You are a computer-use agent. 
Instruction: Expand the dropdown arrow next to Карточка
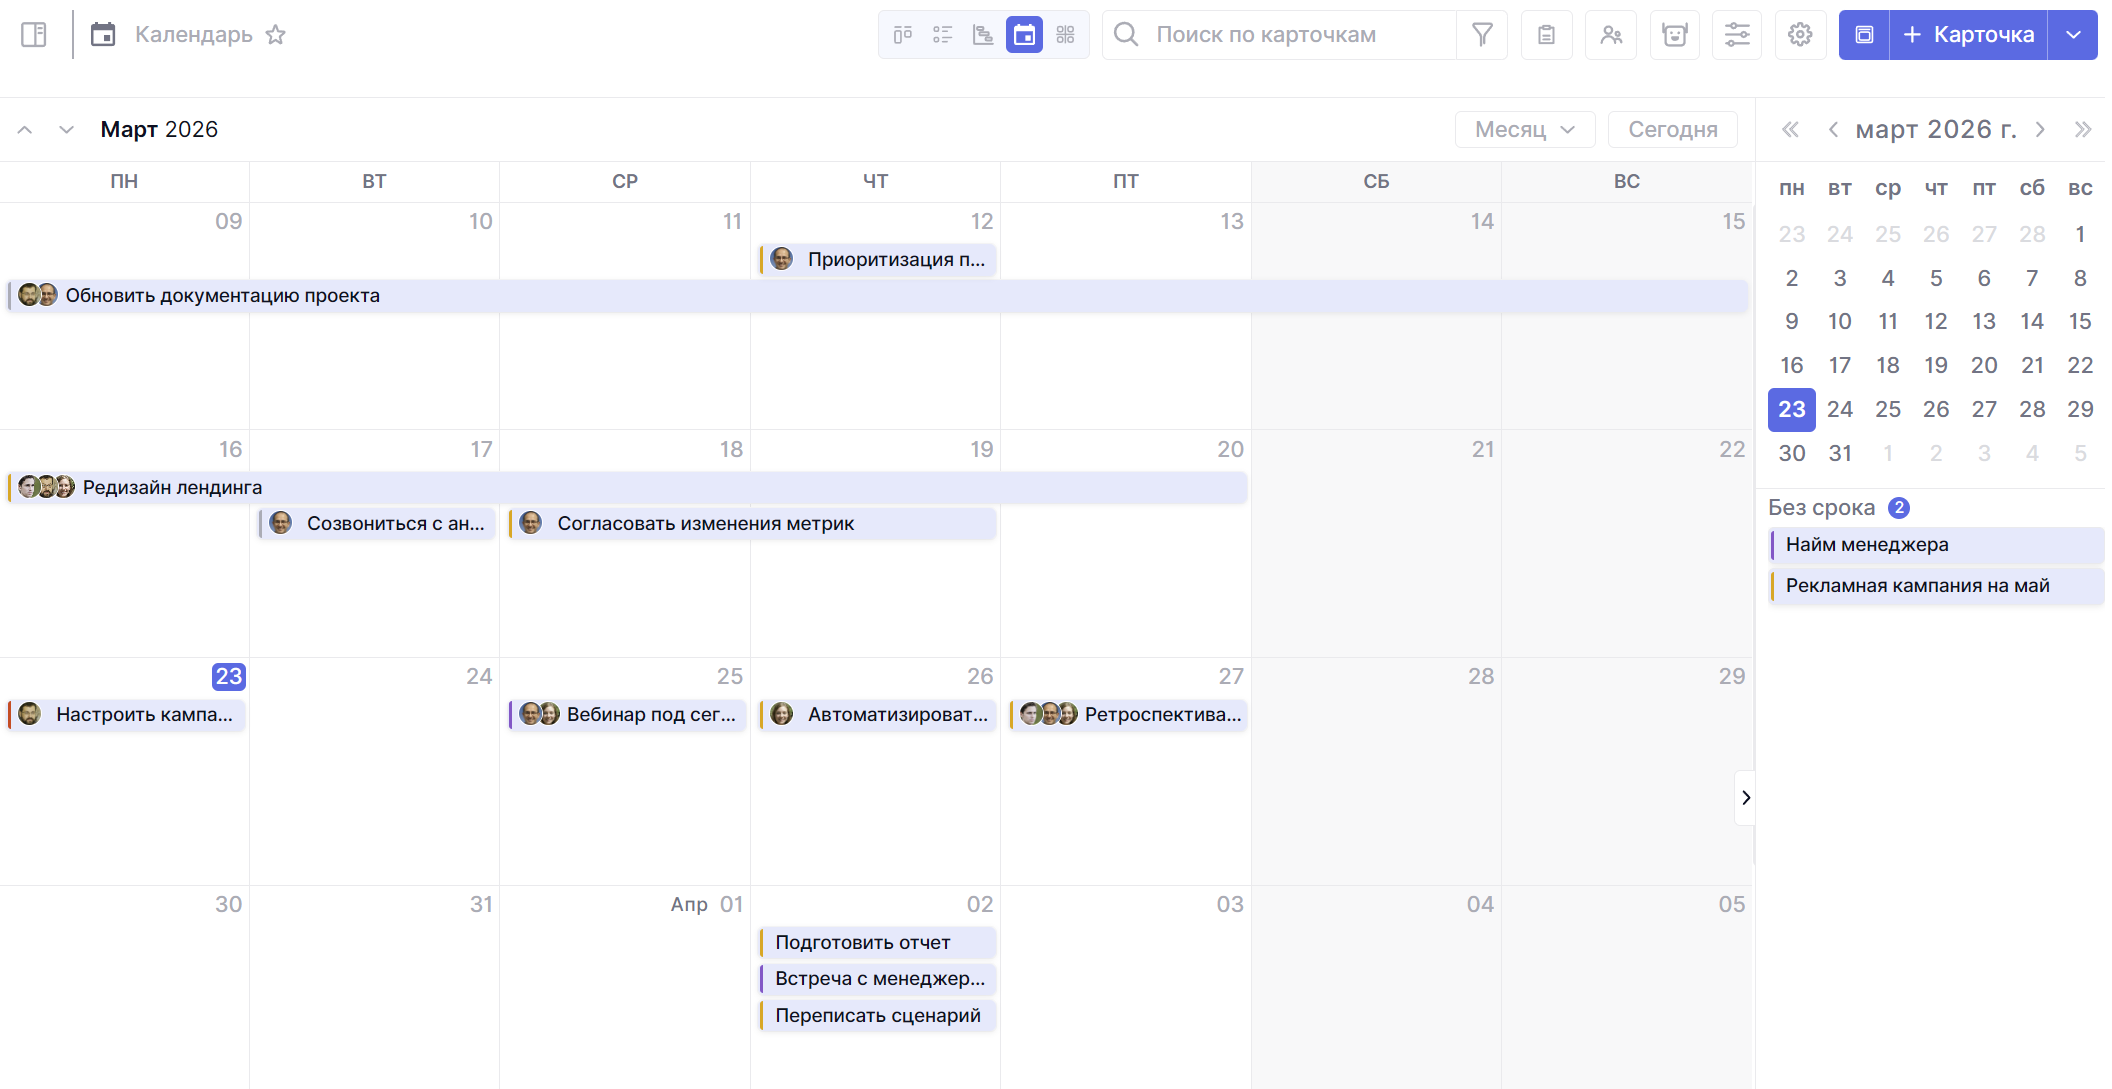click(x=2073, y=35)
